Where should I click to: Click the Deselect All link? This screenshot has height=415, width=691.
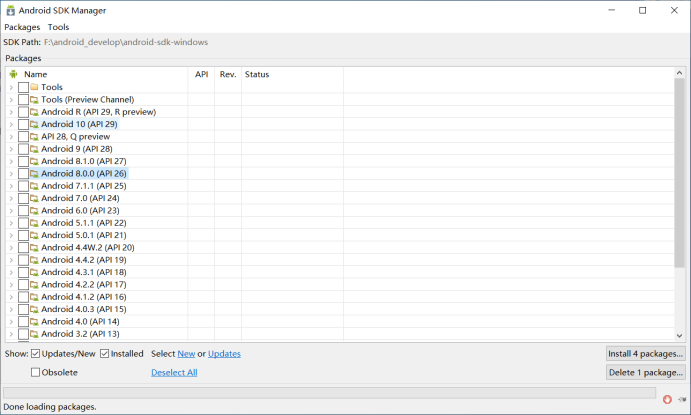[x=174, y=372]
